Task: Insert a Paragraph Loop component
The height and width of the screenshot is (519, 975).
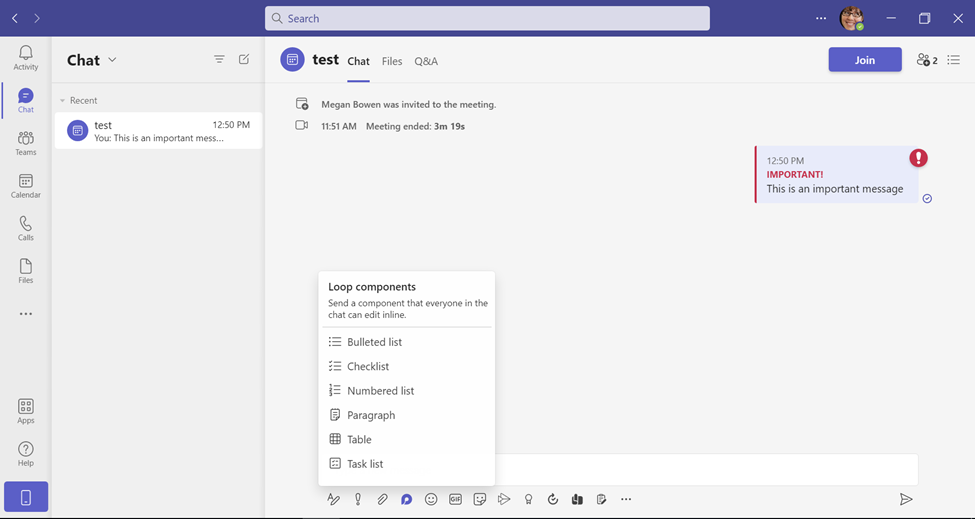Action: coord(407,415)
